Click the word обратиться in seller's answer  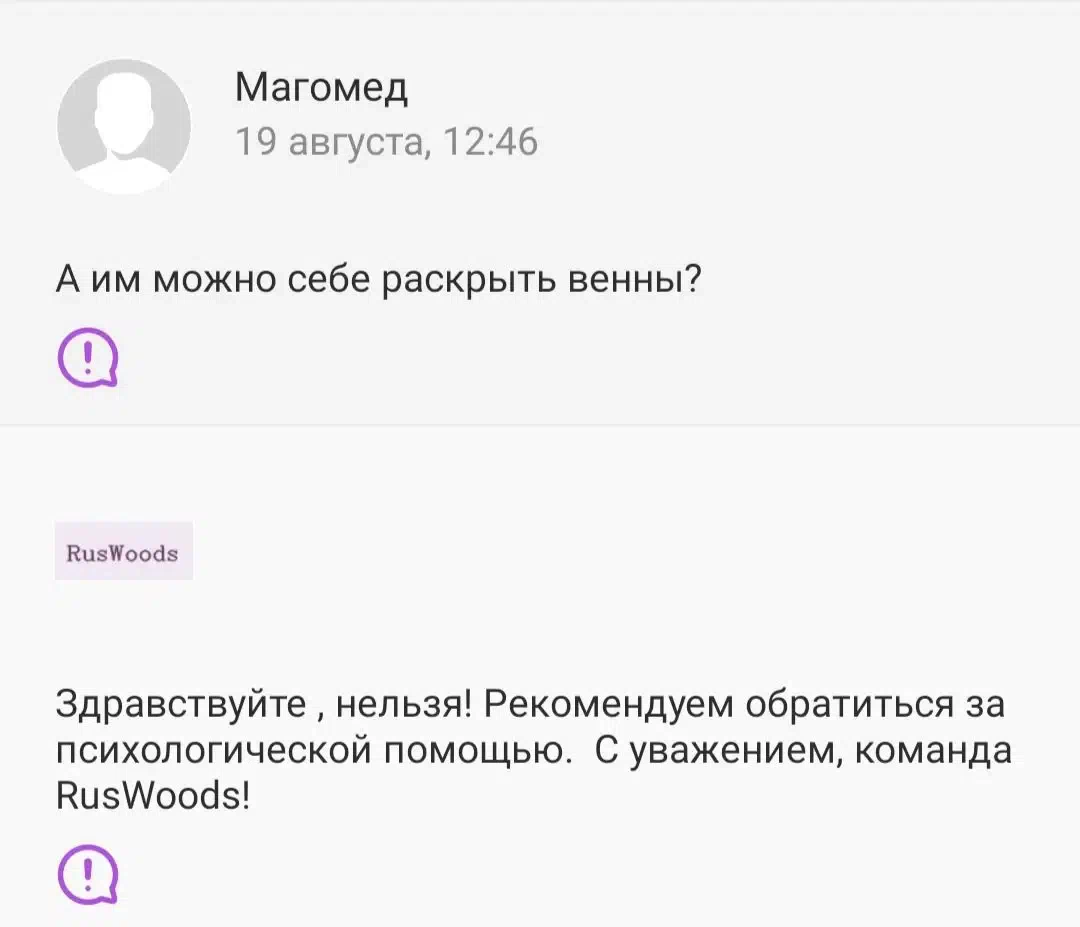click(x=850, y=705)
